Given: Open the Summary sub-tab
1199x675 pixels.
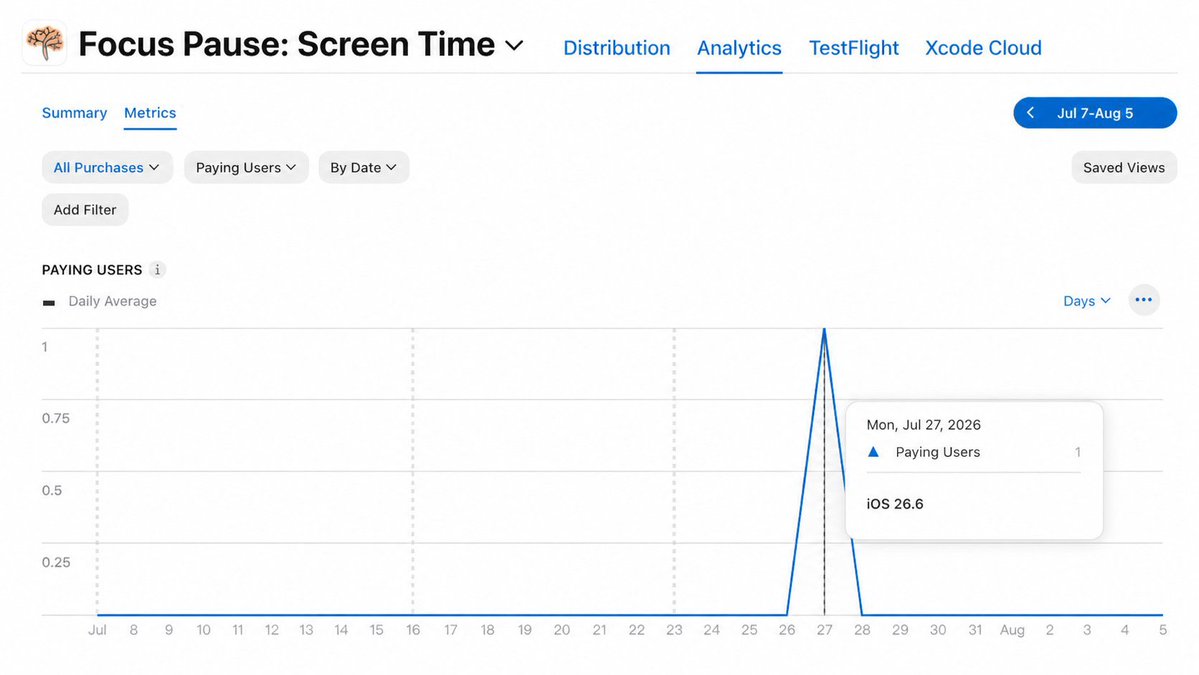Looking at the screenshot, I should (74, 113).
